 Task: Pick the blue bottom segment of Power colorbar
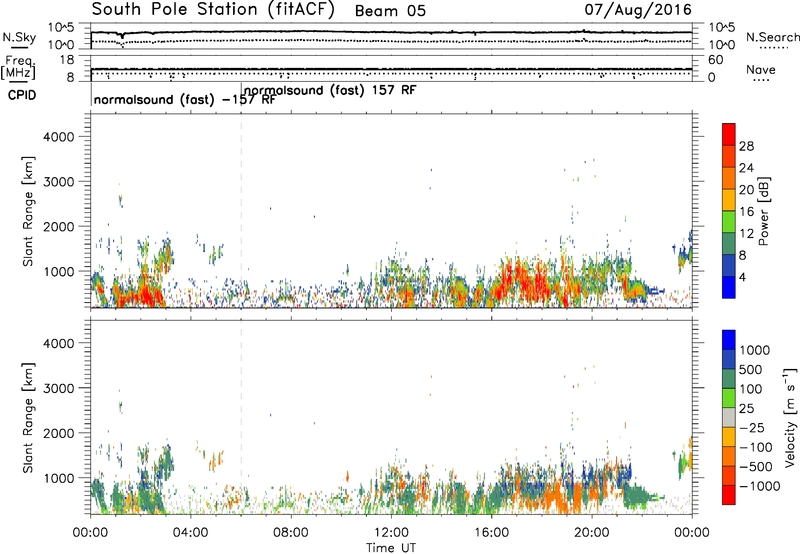pyautogui.click(x=729, y=287)
